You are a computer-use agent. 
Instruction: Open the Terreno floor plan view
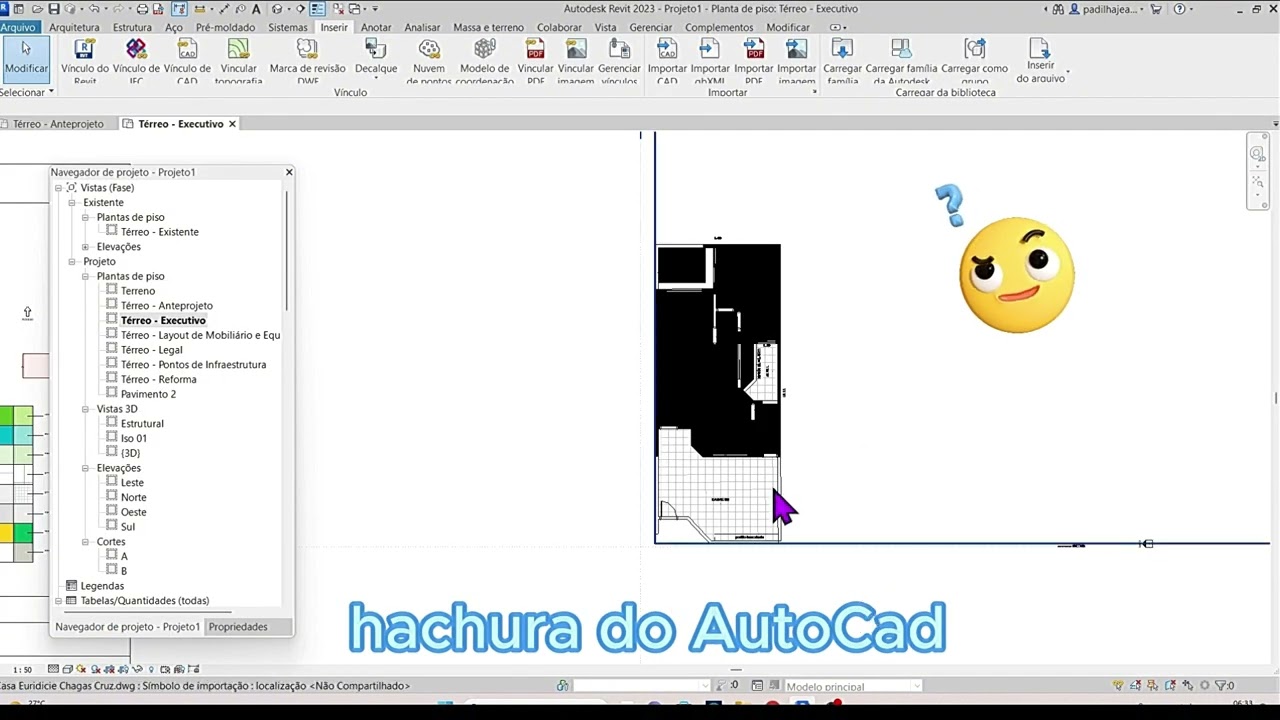pyautogui.click(x=138, y=291)
